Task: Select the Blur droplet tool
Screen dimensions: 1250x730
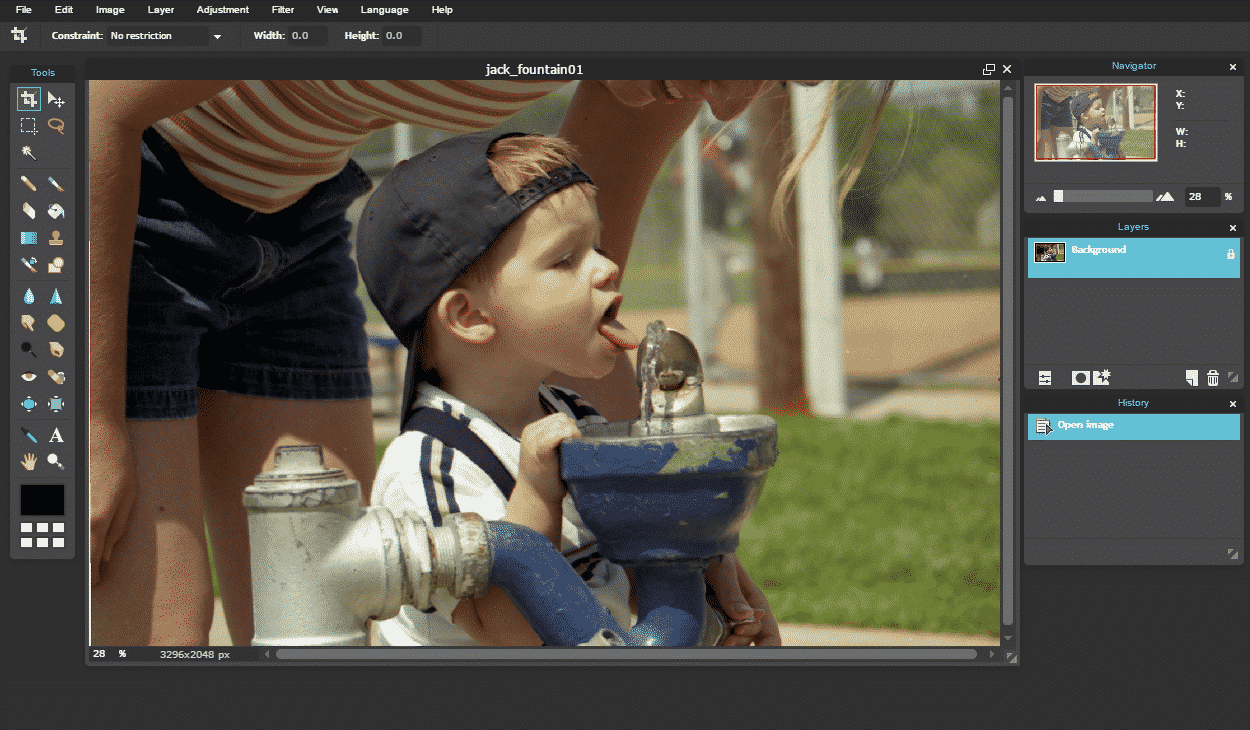Action: [x=29, y=296]
